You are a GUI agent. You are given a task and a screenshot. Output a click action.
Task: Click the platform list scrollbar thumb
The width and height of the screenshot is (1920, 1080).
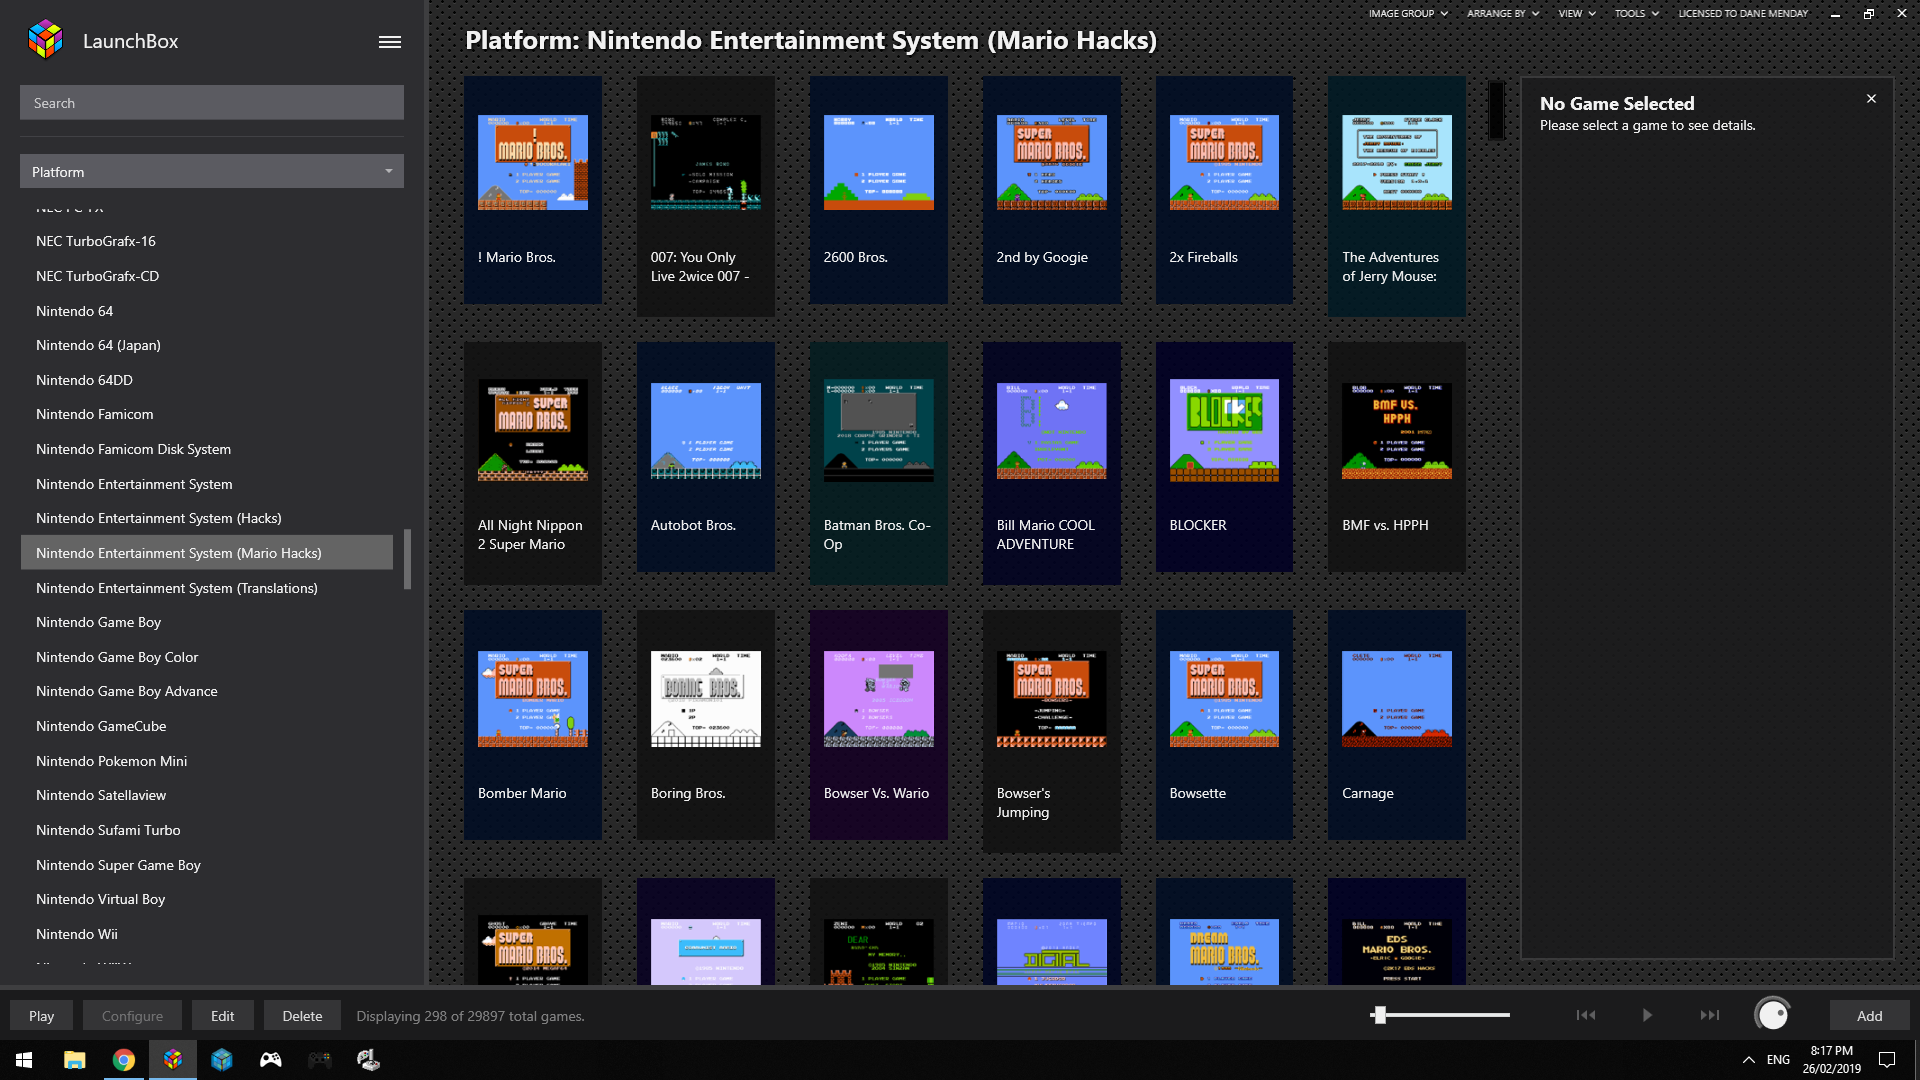[407, 559]
